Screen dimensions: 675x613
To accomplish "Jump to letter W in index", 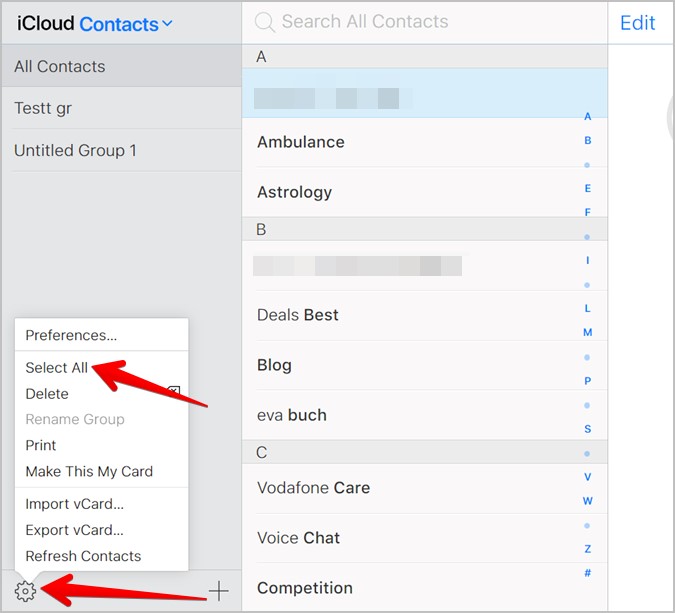I will pyautogui.click(x=588, y=501).
